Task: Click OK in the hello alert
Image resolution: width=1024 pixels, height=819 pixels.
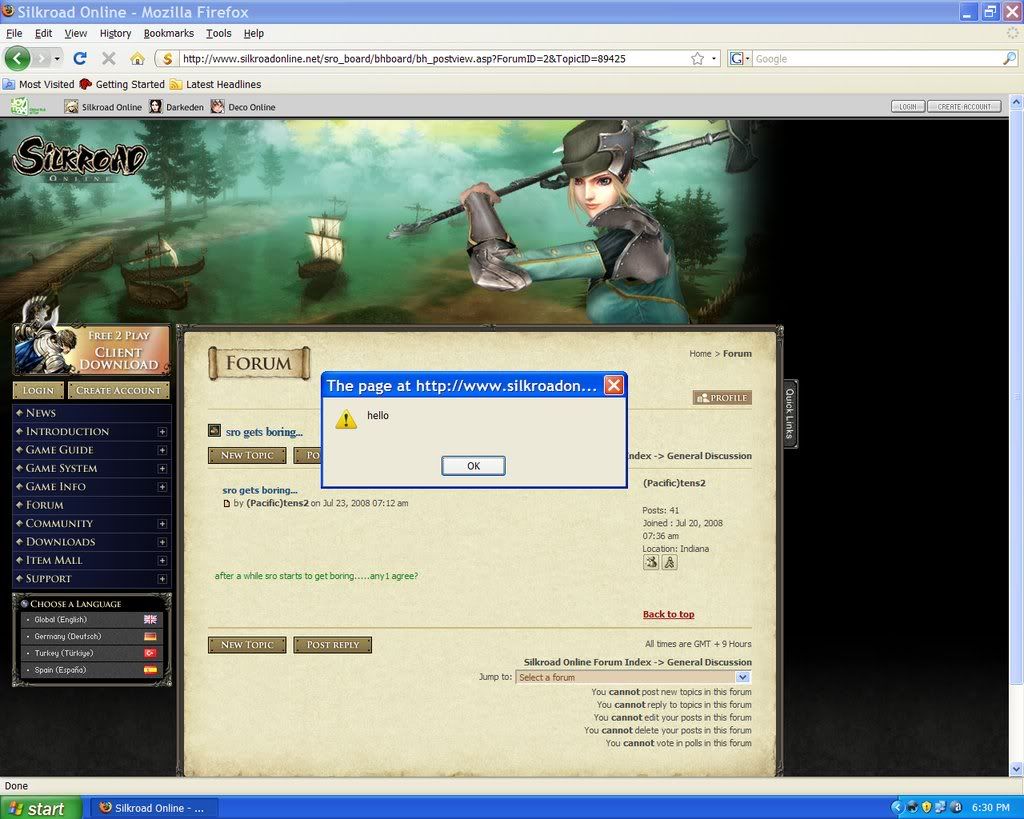Action: (473, 466)
